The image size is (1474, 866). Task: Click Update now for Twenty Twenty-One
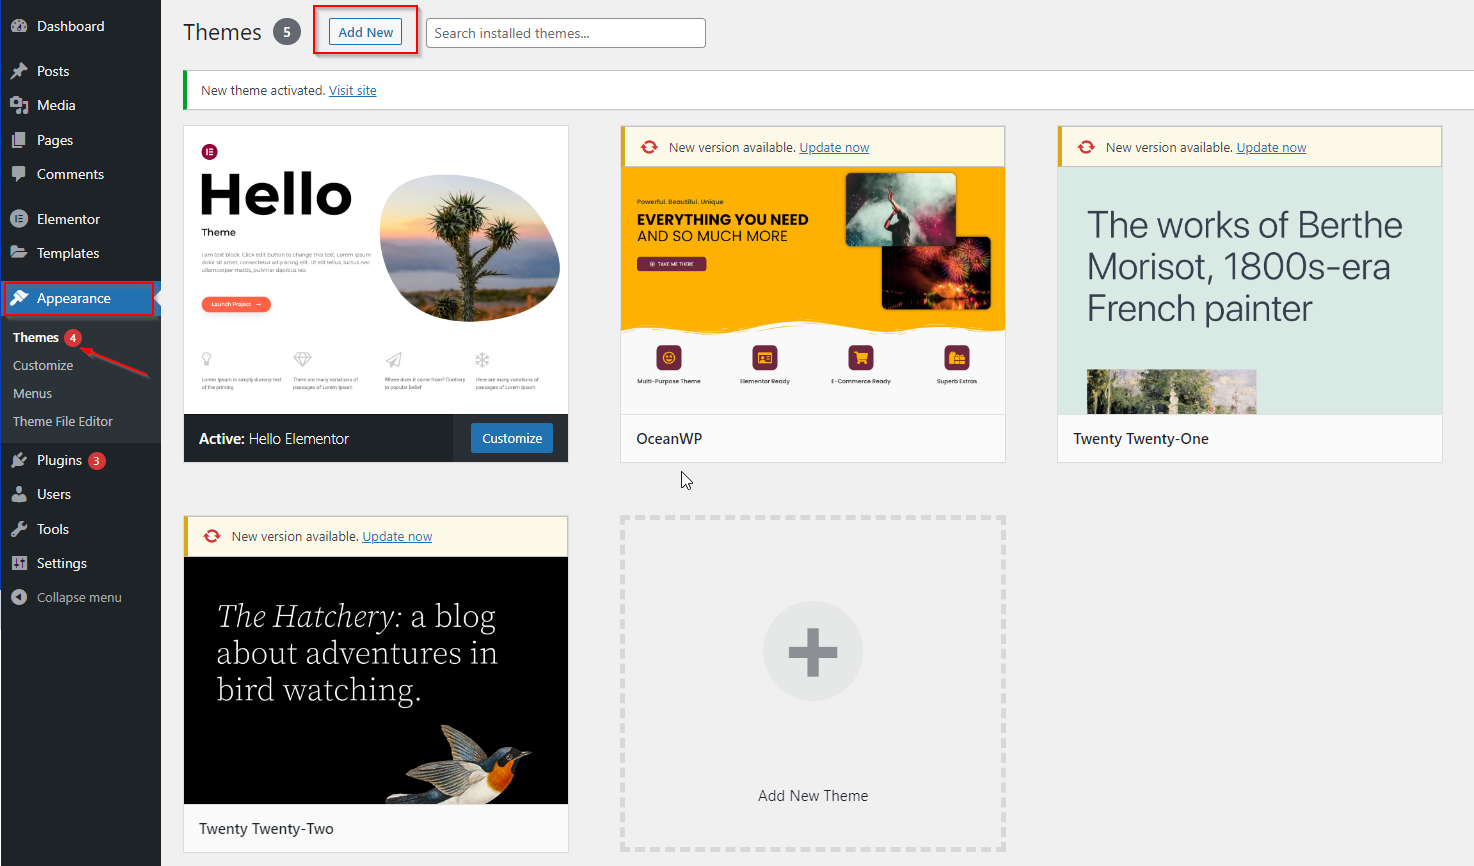tap(1271, 147)
